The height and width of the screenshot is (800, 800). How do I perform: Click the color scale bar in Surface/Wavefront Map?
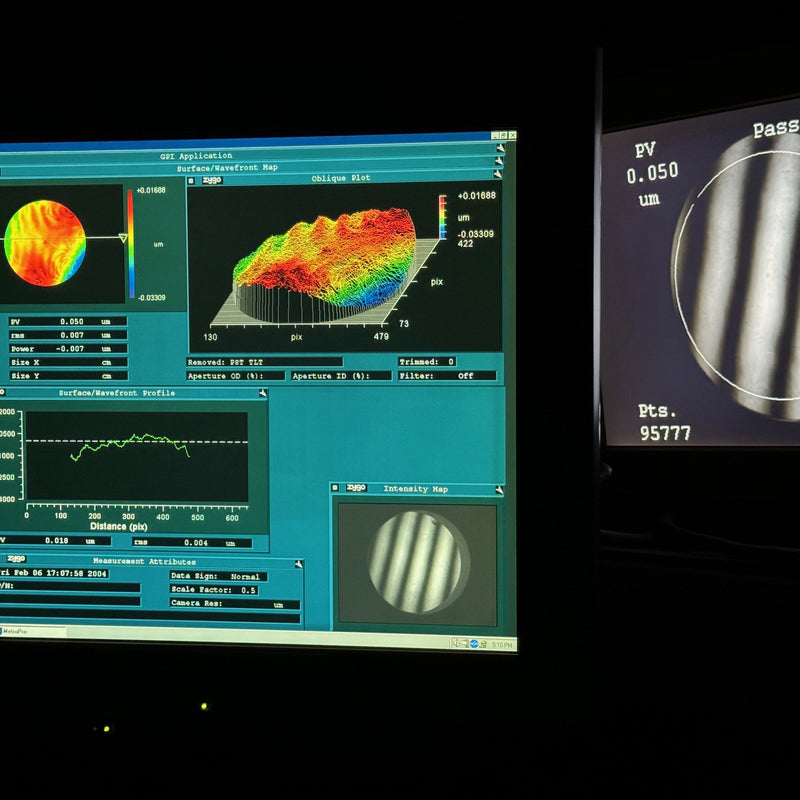coord(131,243)
